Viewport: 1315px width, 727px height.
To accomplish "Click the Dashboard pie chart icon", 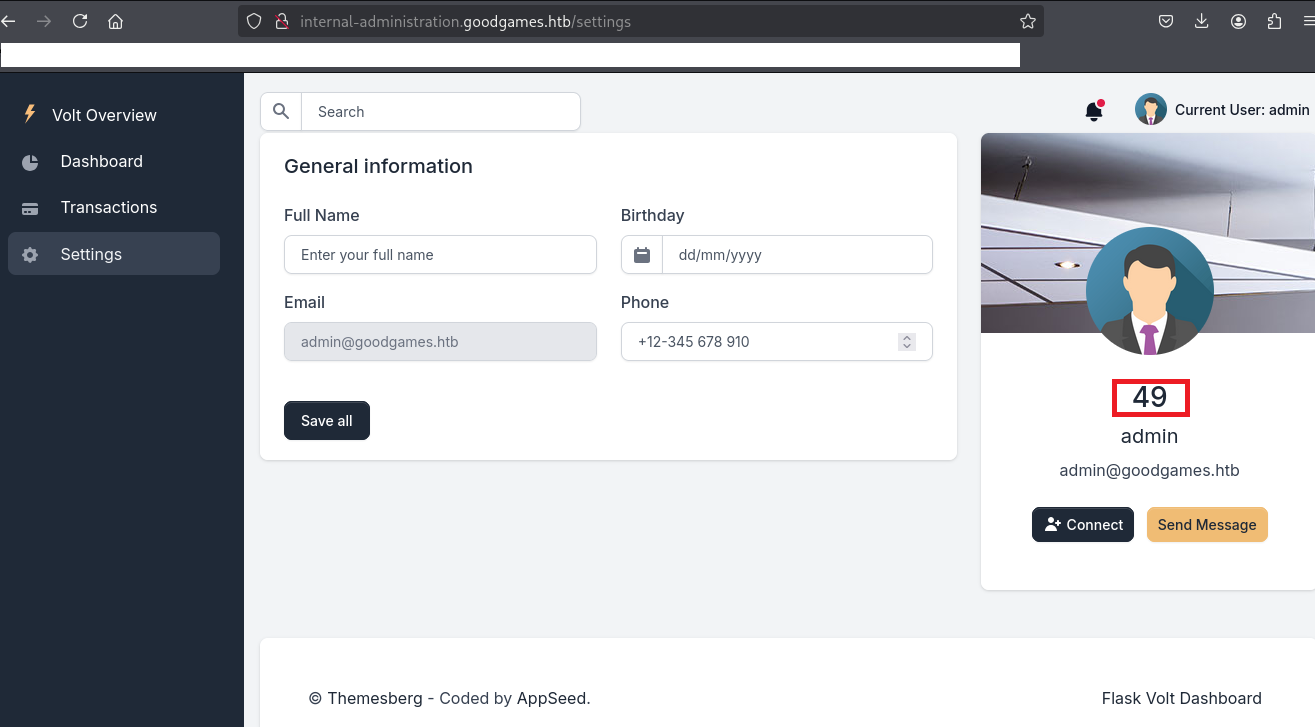I will coord(30,162).
